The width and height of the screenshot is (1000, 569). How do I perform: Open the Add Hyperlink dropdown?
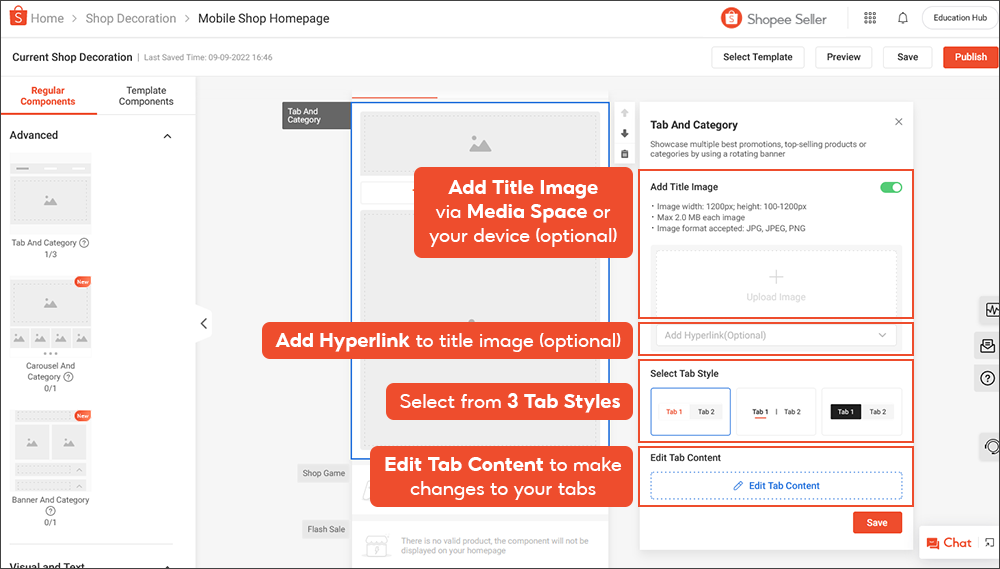[776, 336]
